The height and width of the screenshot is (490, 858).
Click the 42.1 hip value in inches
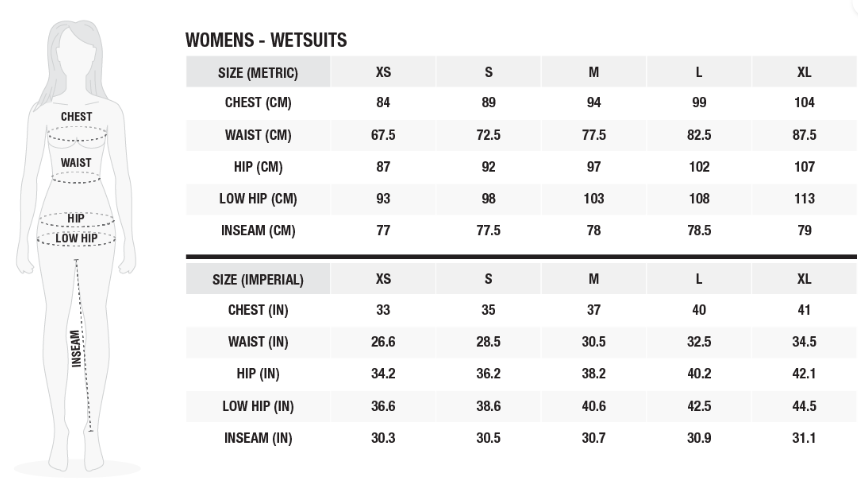pos(804,374)
